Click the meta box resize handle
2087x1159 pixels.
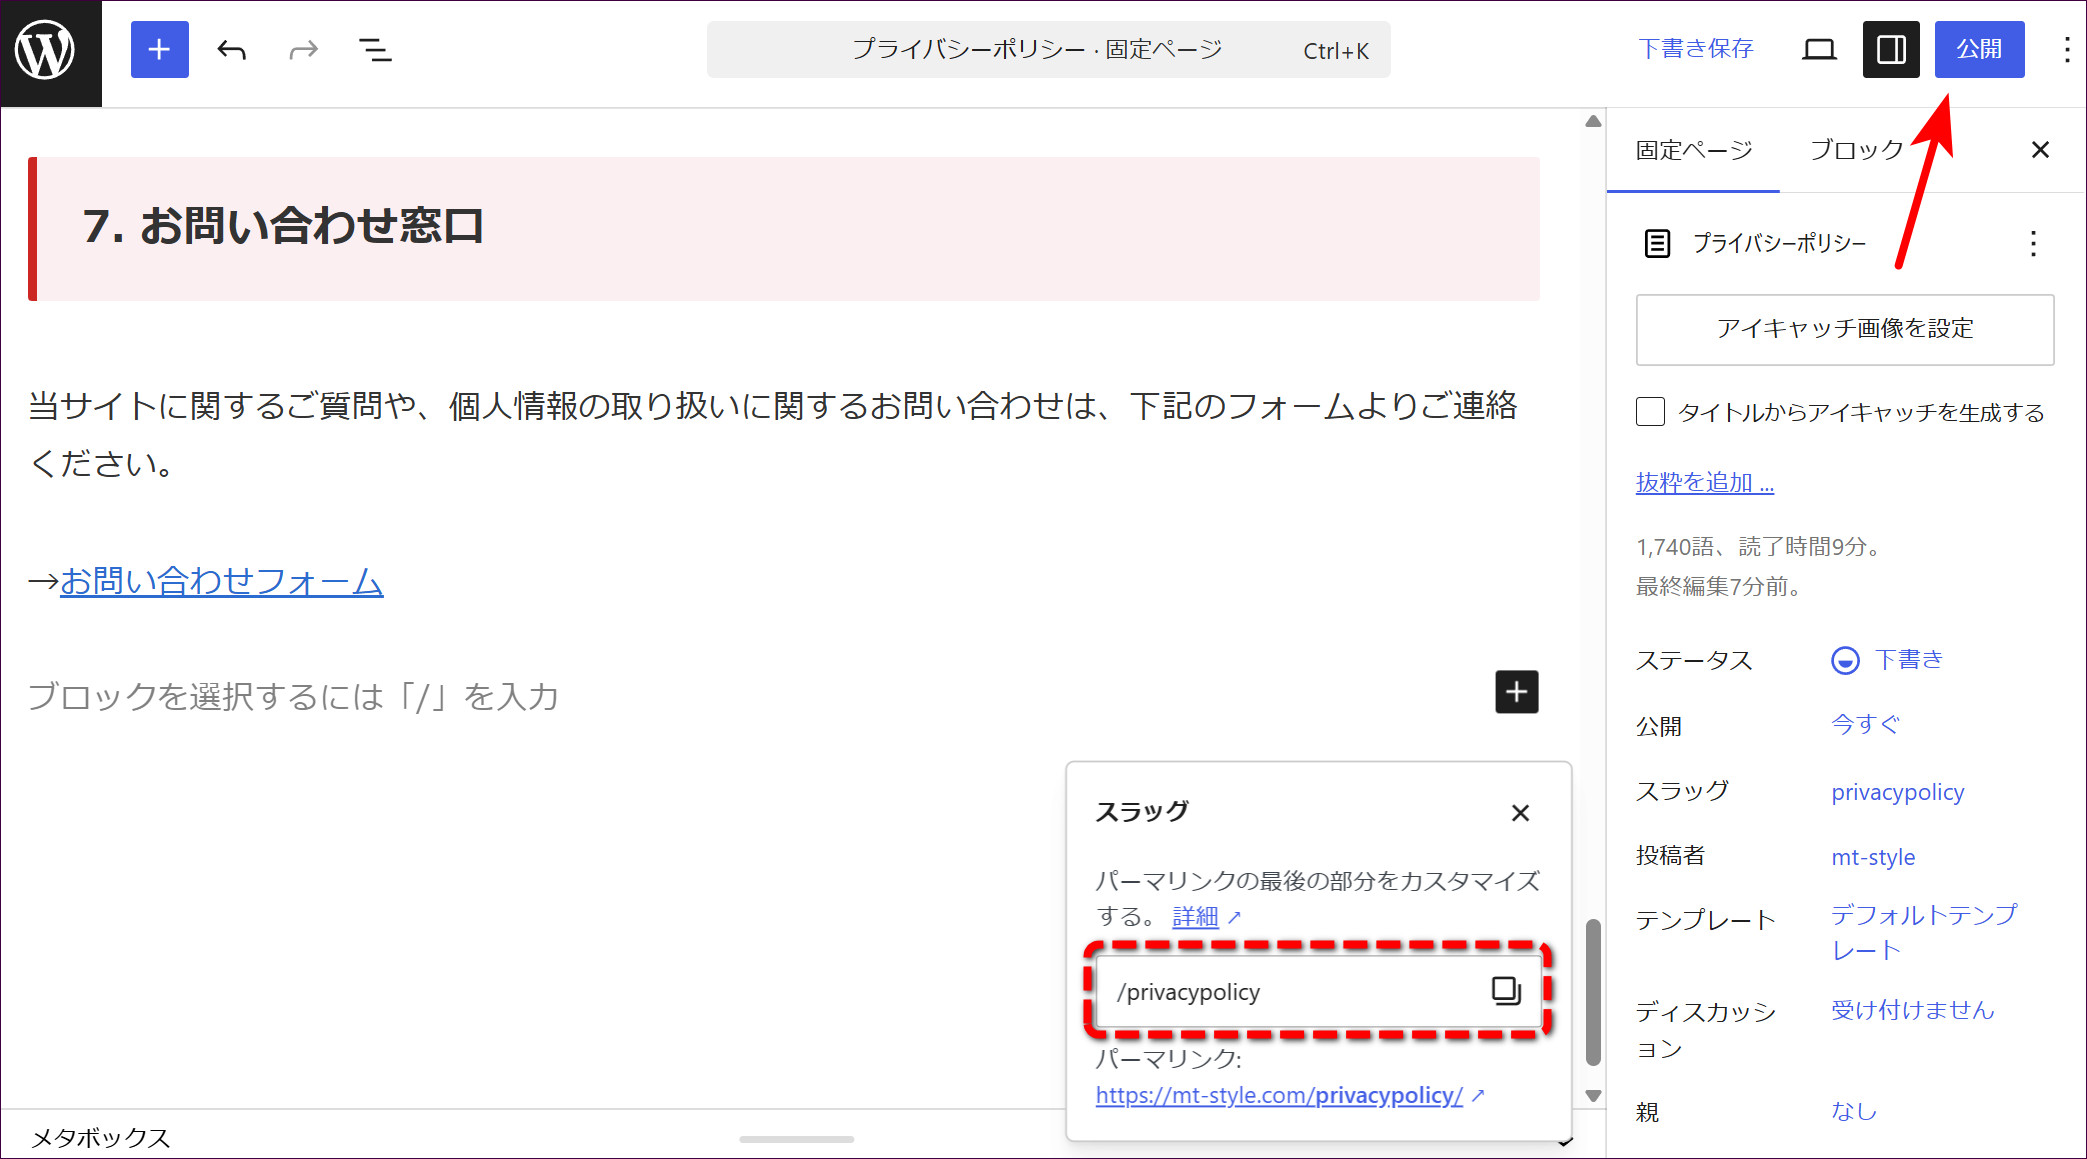pos(797,1139)
